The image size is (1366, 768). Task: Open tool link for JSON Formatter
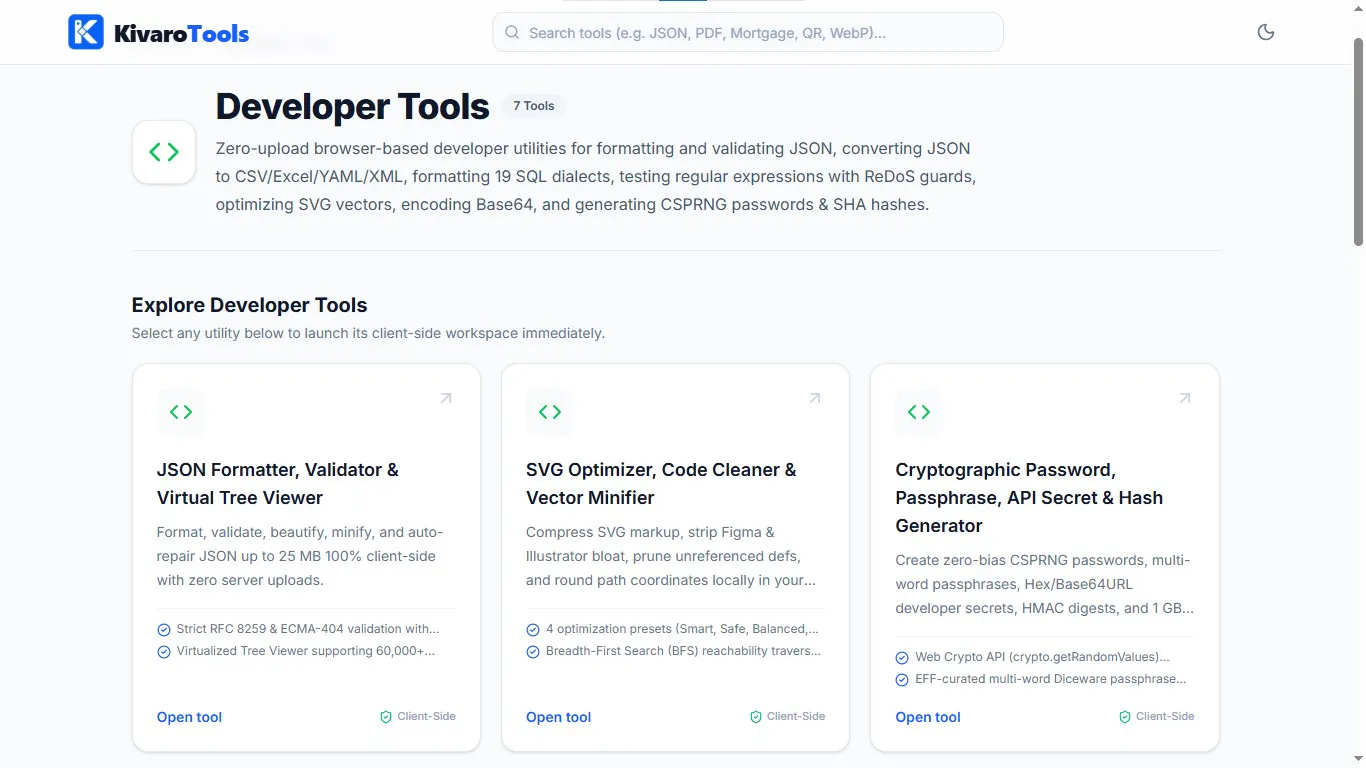189,717
